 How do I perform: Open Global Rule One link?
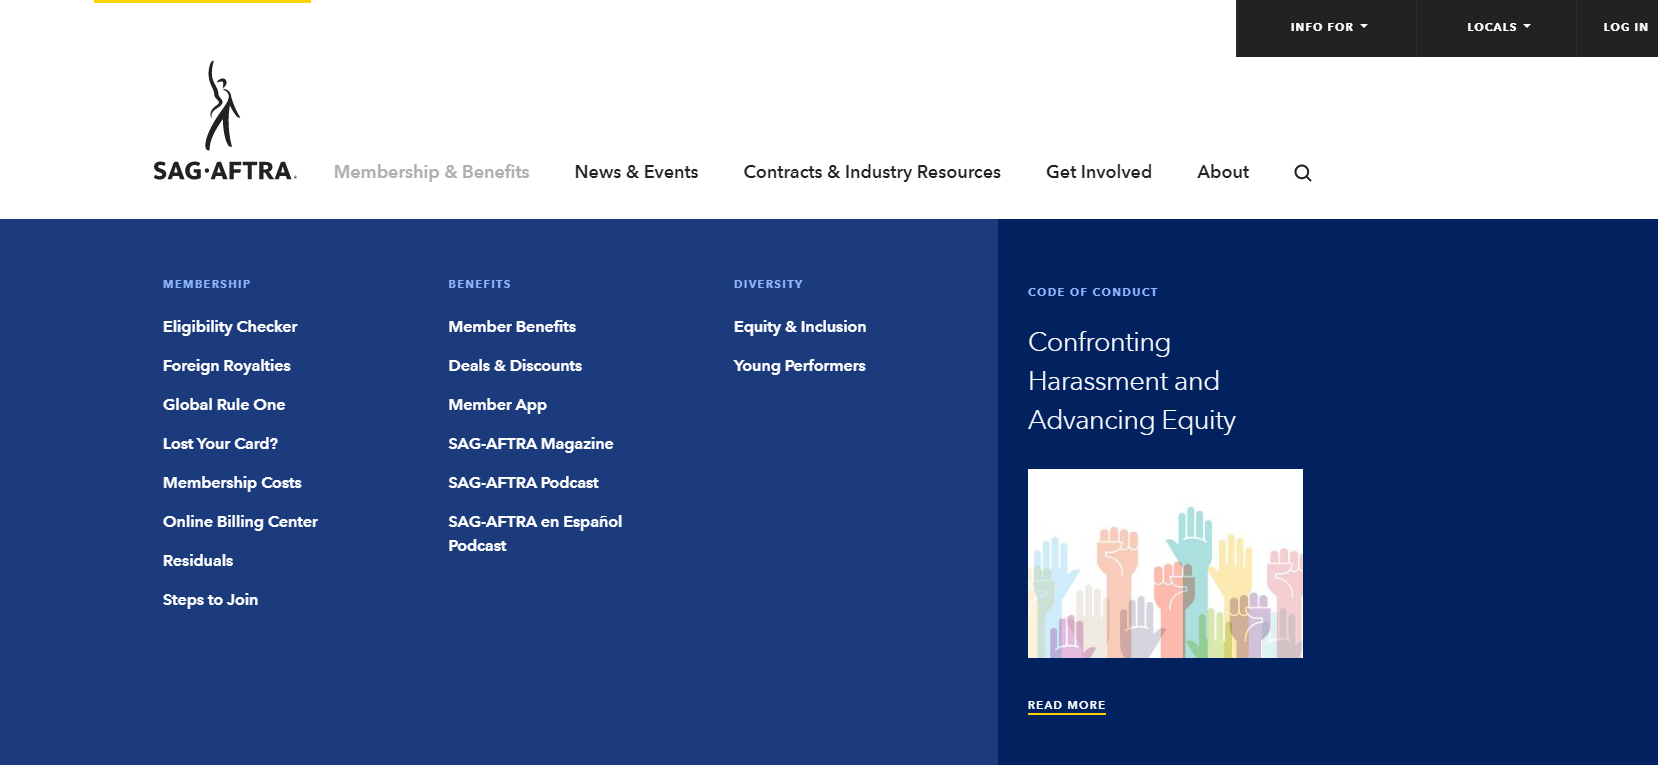[224, 405]
